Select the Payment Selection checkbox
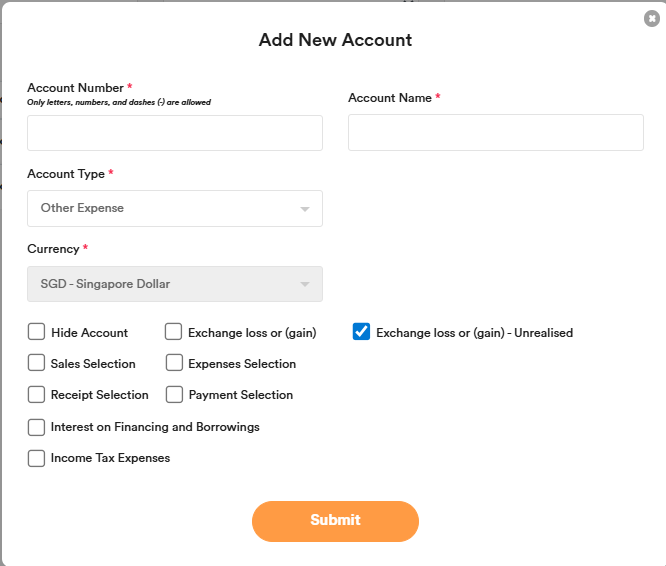 click(174, 394)
